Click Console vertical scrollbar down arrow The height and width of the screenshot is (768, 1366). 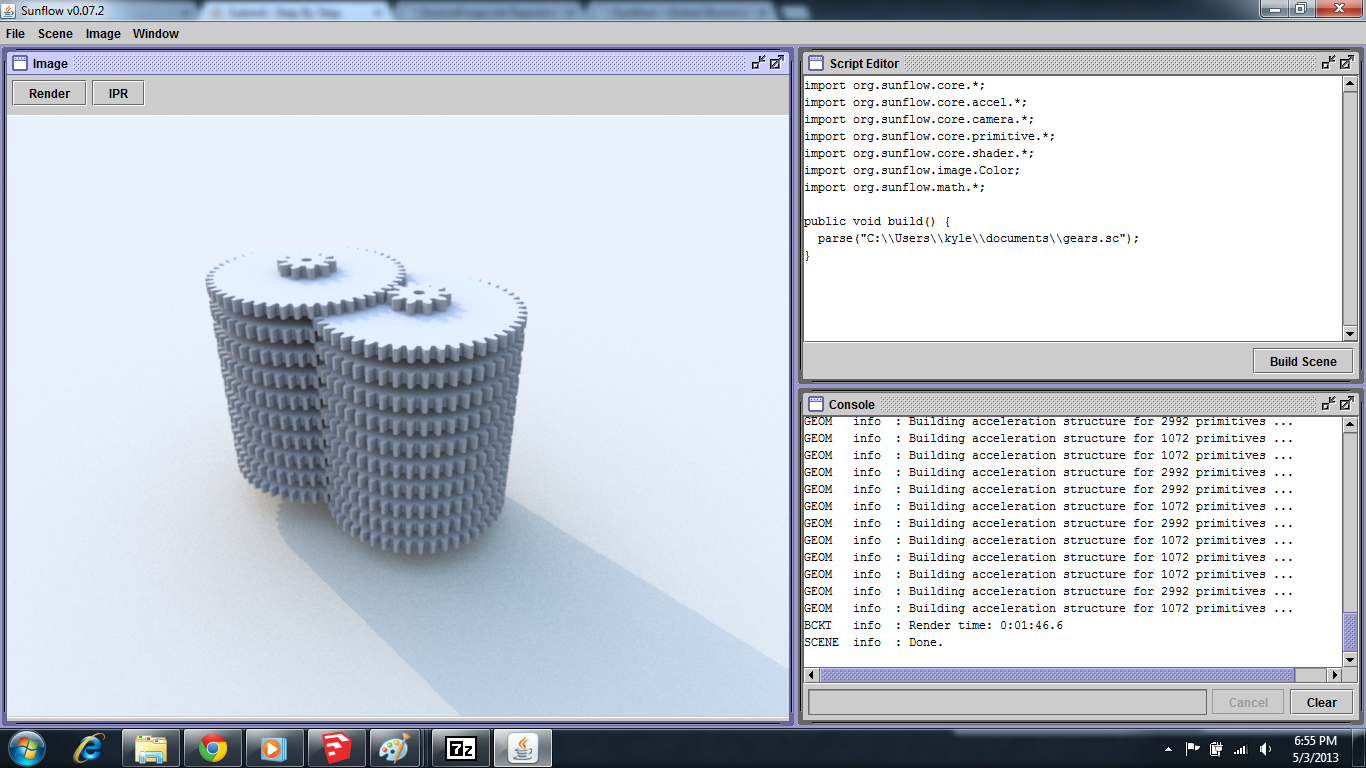click(x=1349, y=659)
